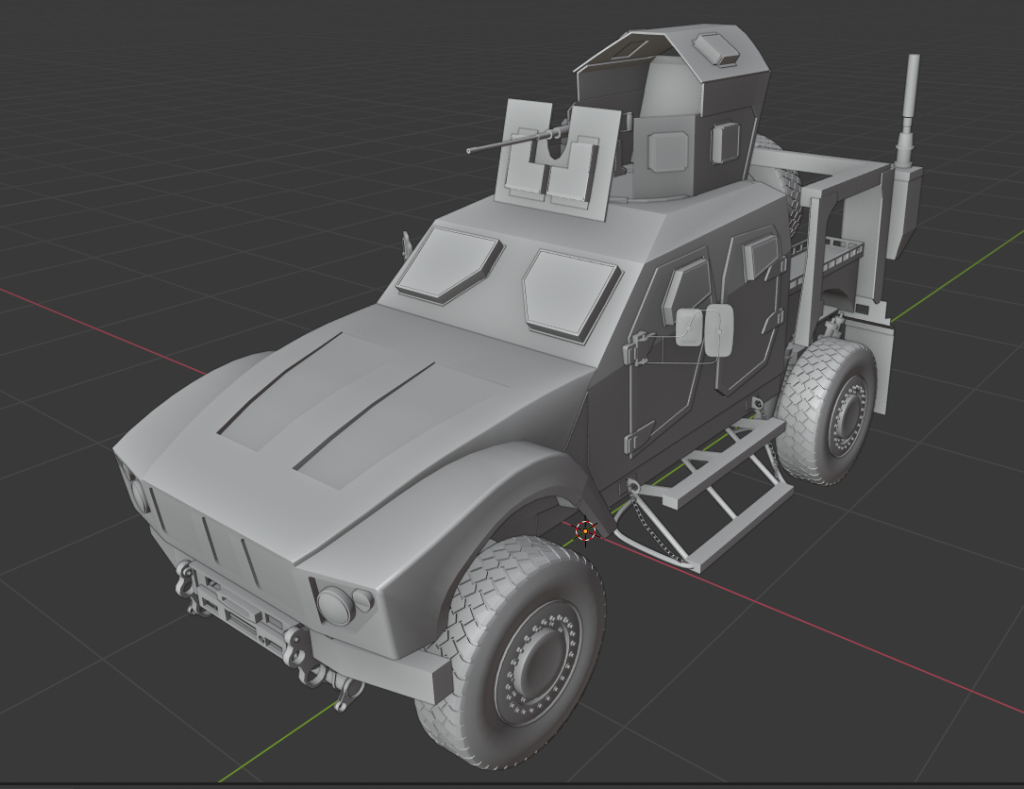Select the rear wheel beside the step

click(830, 408)
